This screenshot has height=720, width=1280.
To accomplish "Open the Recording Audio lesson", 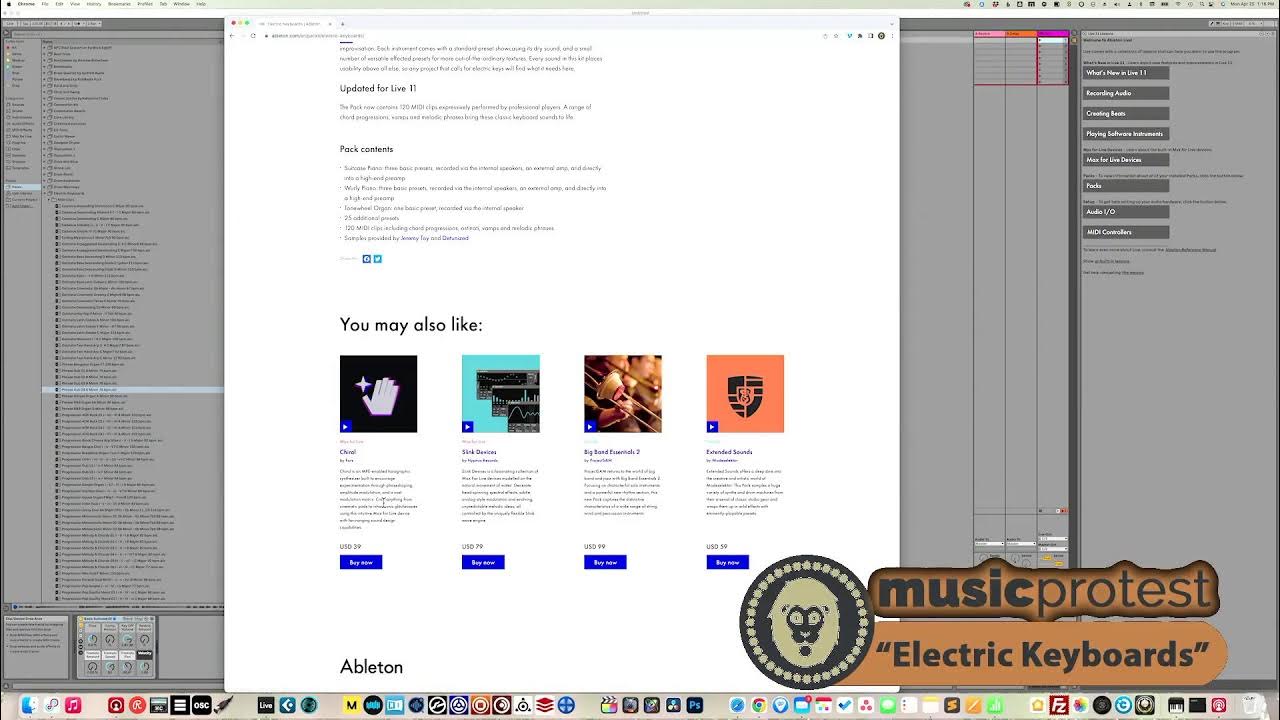I will point(1126,93).
